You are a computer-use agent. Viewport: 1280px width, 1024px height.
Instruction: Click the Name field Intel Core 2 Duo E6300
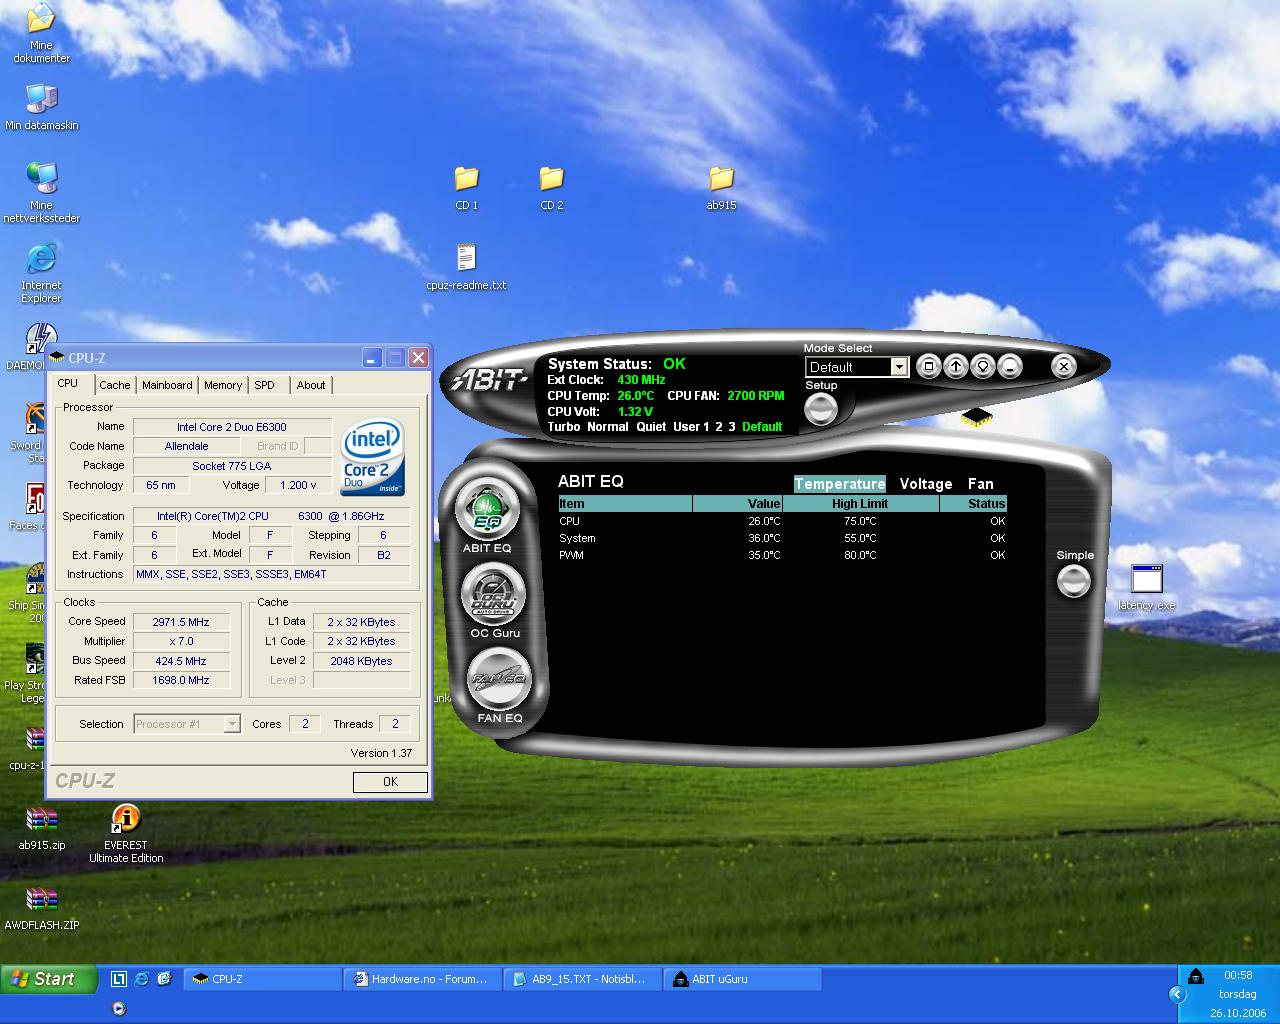(x=232, y=427)
